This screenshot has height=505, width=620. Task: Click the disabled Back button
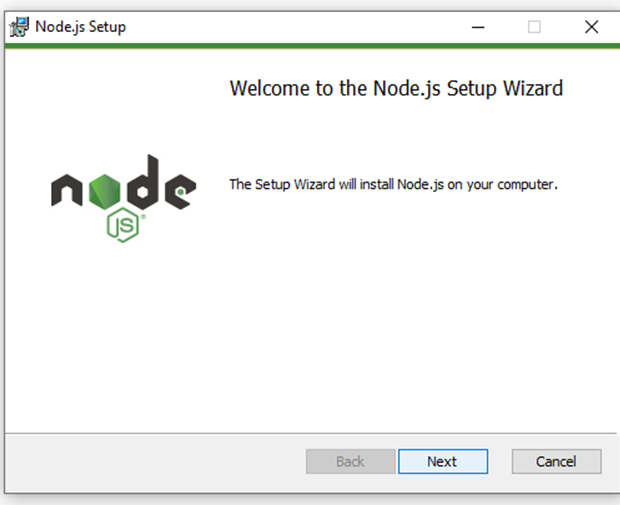350,461
